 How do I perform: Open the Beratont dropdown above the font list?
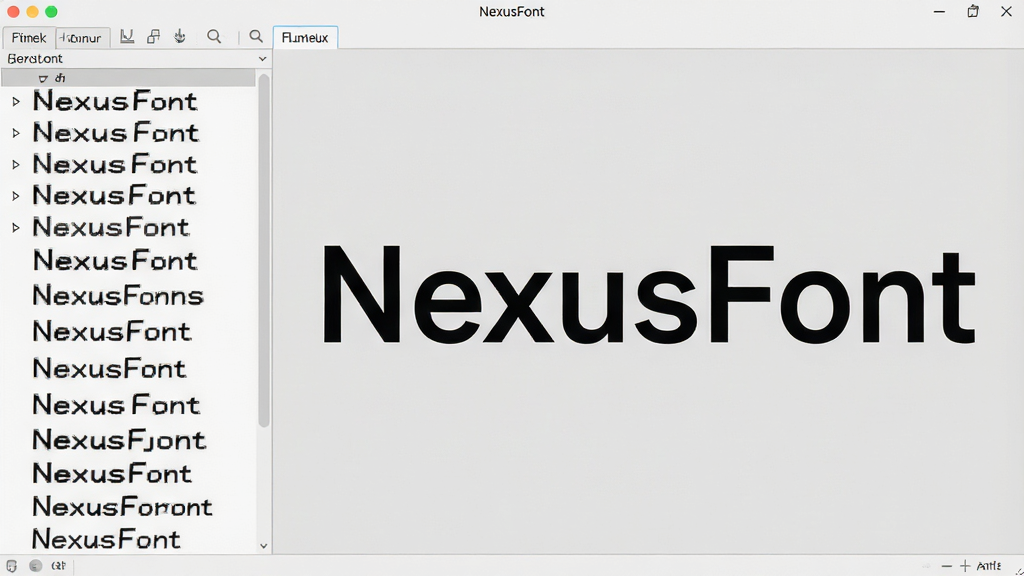coord(136,59)
